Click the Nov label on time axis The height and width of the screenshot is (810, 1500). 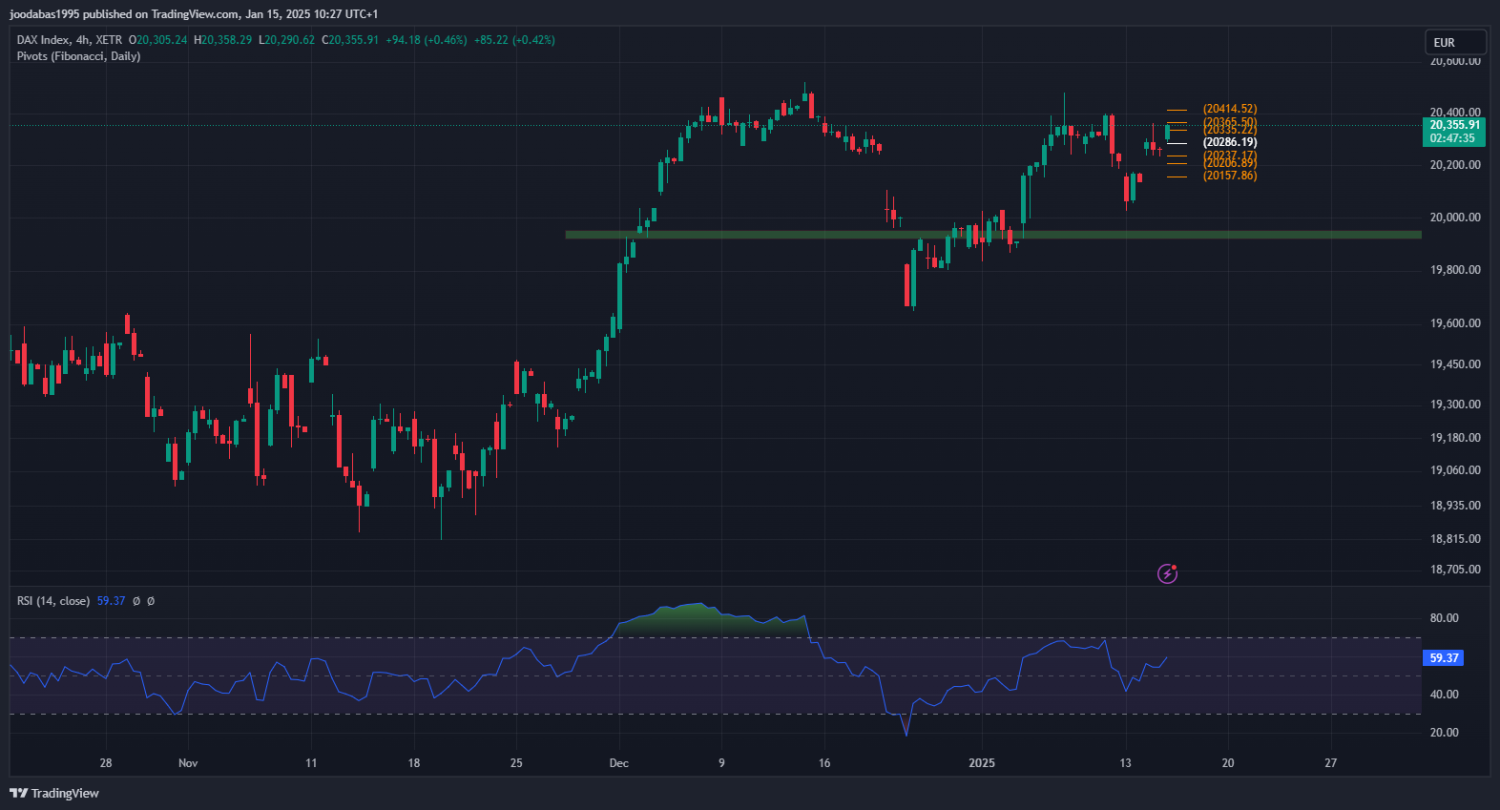(187, 762)
